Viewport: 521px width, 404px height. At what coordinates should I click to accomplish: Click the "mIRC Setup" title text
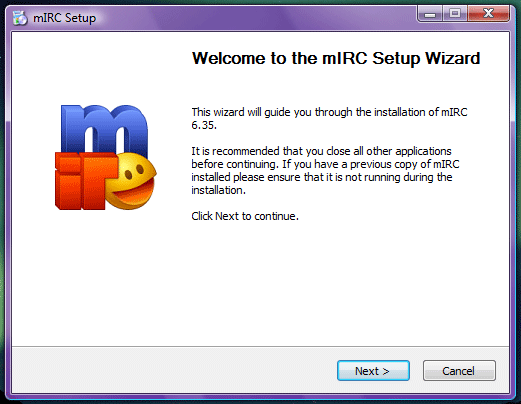pyautogui.click(x=64, y=18)
